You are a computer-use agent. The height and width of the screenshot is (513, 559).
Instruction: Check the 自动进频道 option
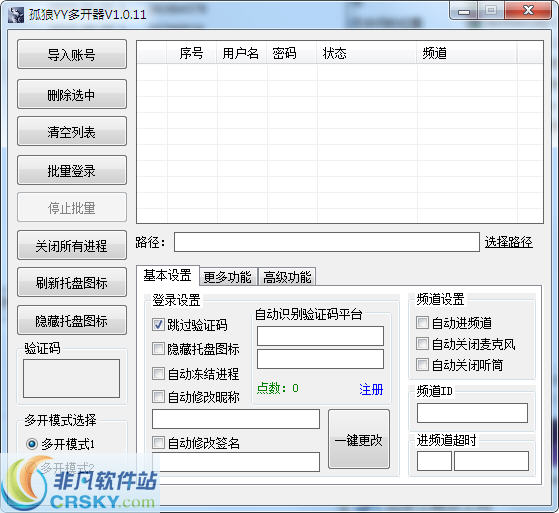click(x=422, y=323)
